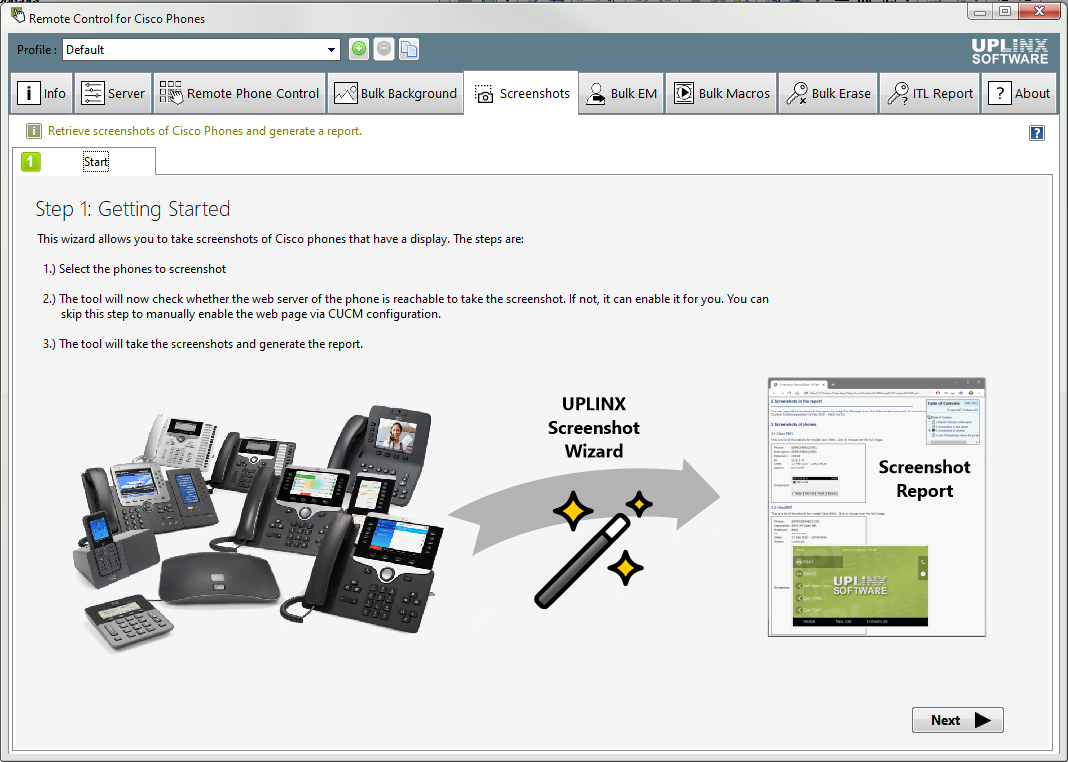The image size is (1068, 762).
Task: Click the blue help question mark icon
Action: [x=1037, y=133]
